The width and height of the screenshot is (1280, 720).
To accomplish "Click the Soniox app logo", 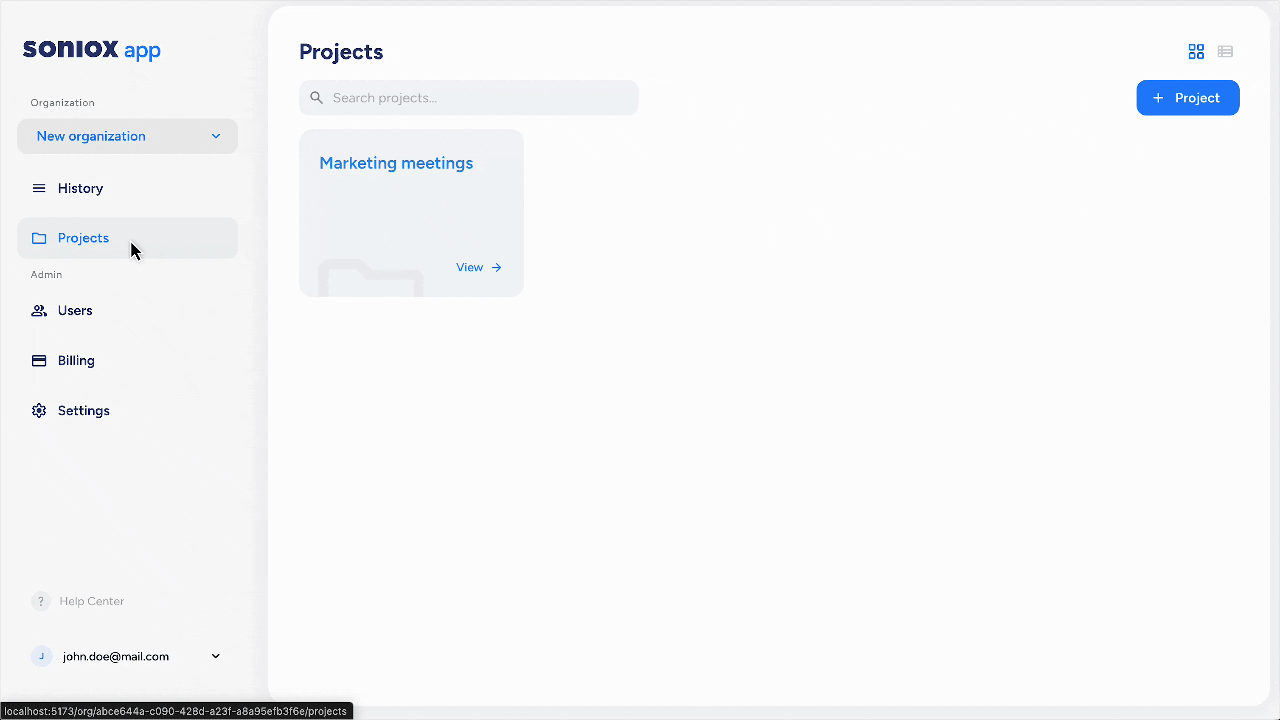I will [91, 50].
